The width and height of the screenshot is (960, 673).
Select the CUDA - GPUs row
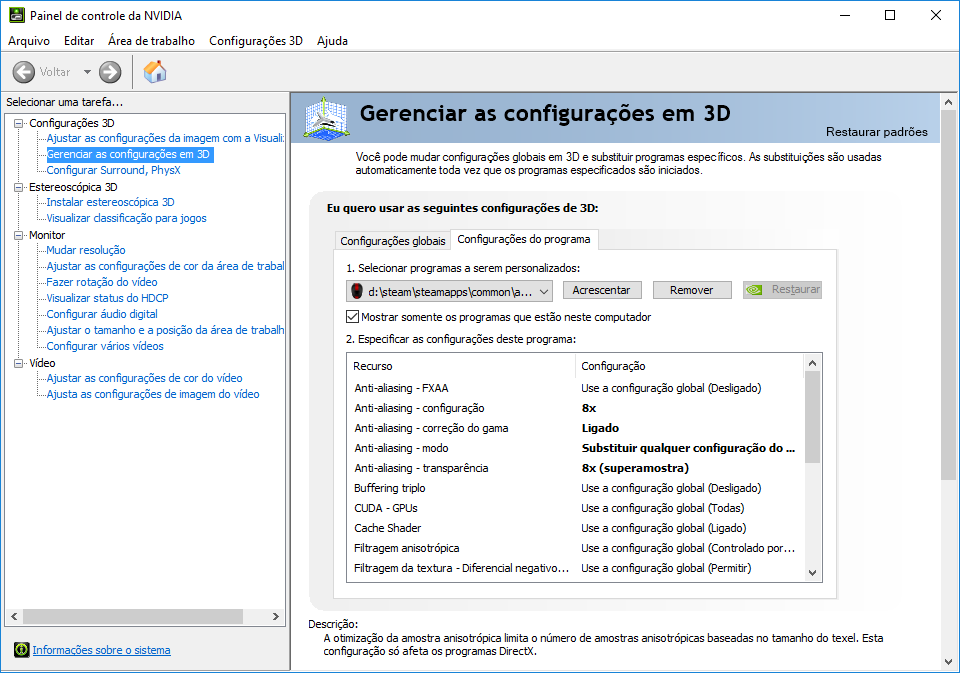point(576,508)
